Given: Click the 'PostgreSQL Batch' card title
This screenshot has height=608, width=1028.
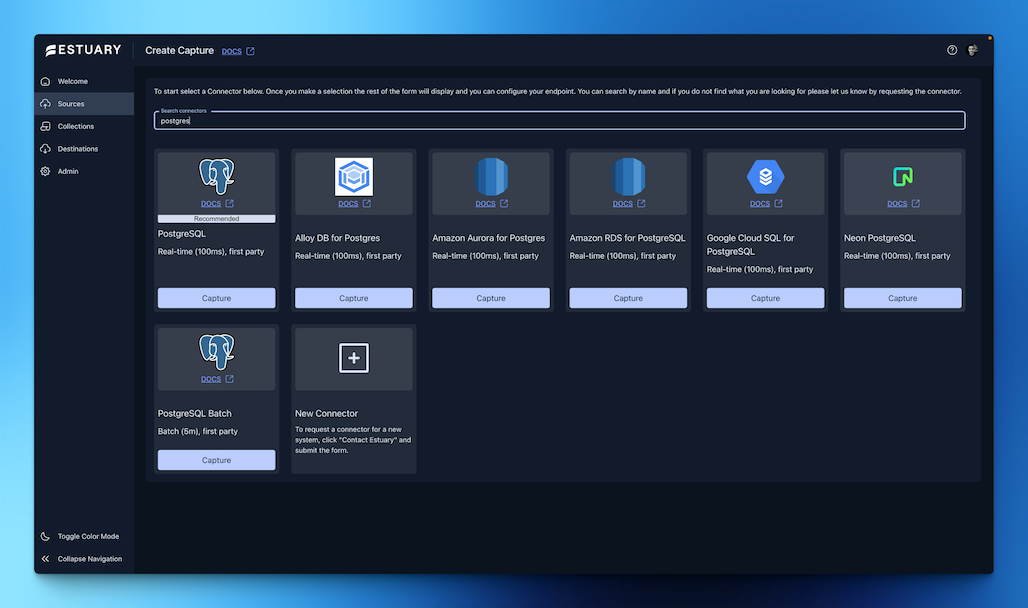Looking at the screenshot, I should [195, 413].
